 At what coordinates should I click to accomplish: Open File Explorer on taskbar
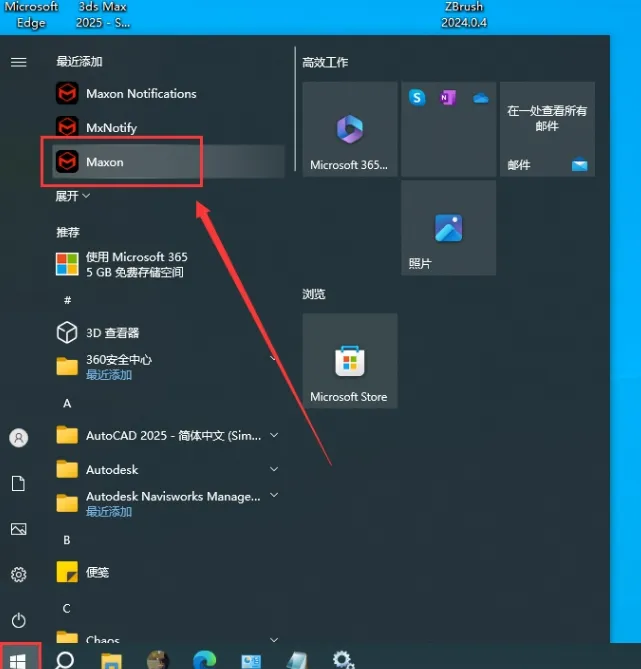tap(111, 660)
